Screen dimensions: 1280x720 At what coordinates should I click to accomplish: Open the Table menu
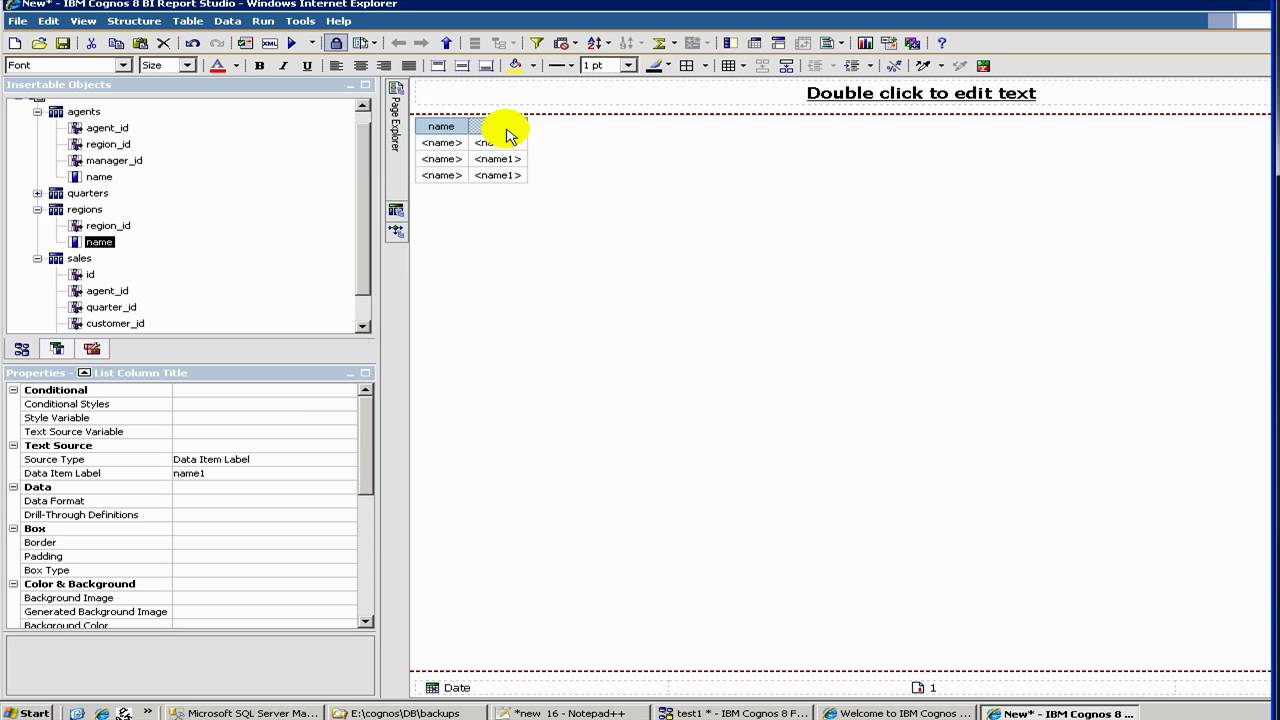pyautogui.click(x=187, y=21)
